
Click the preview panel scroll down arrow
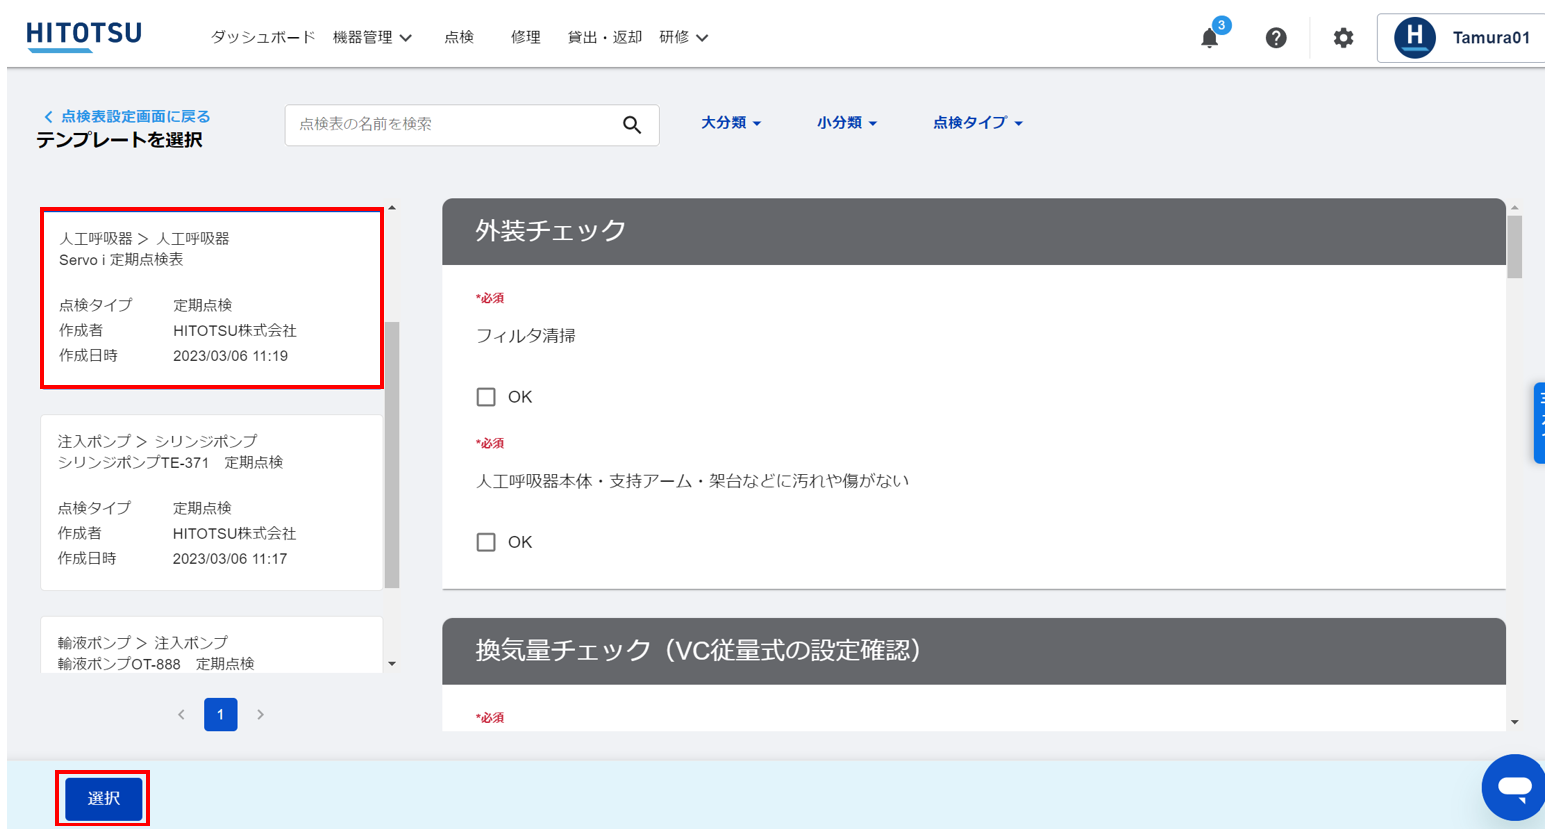tap(1514, 721)
